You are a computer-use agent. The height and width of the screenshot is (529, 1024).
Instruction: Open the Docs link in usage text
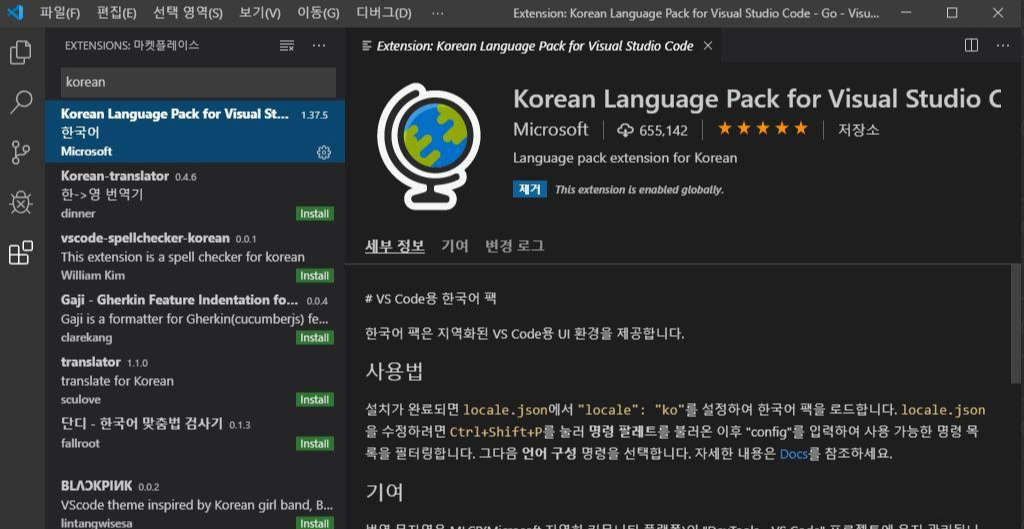click(x=794, y=453)
